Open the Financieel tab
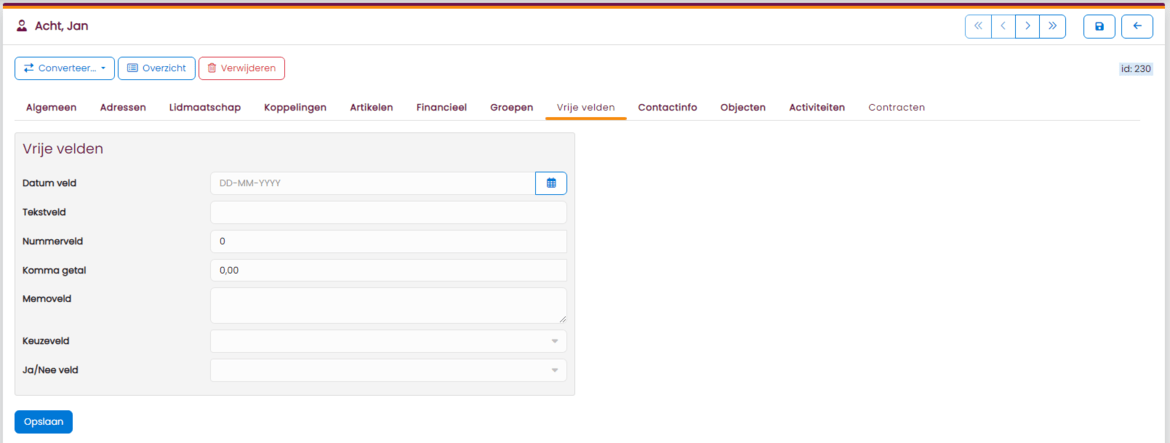The height and width of the screenshot is (443, 1170). pos(442,107)
